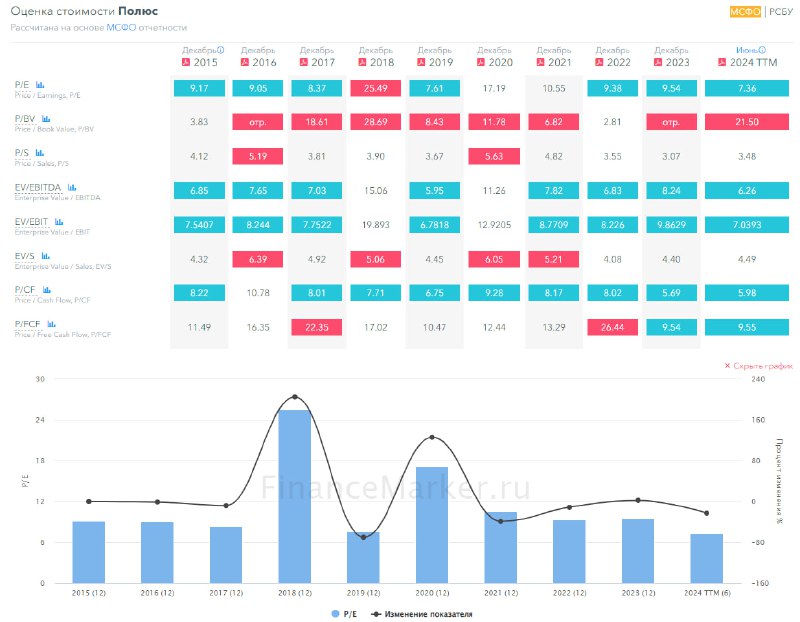Open the 2020 PDF report icon
This screenshot has height=622, width=800.
(x=481, y=62)
